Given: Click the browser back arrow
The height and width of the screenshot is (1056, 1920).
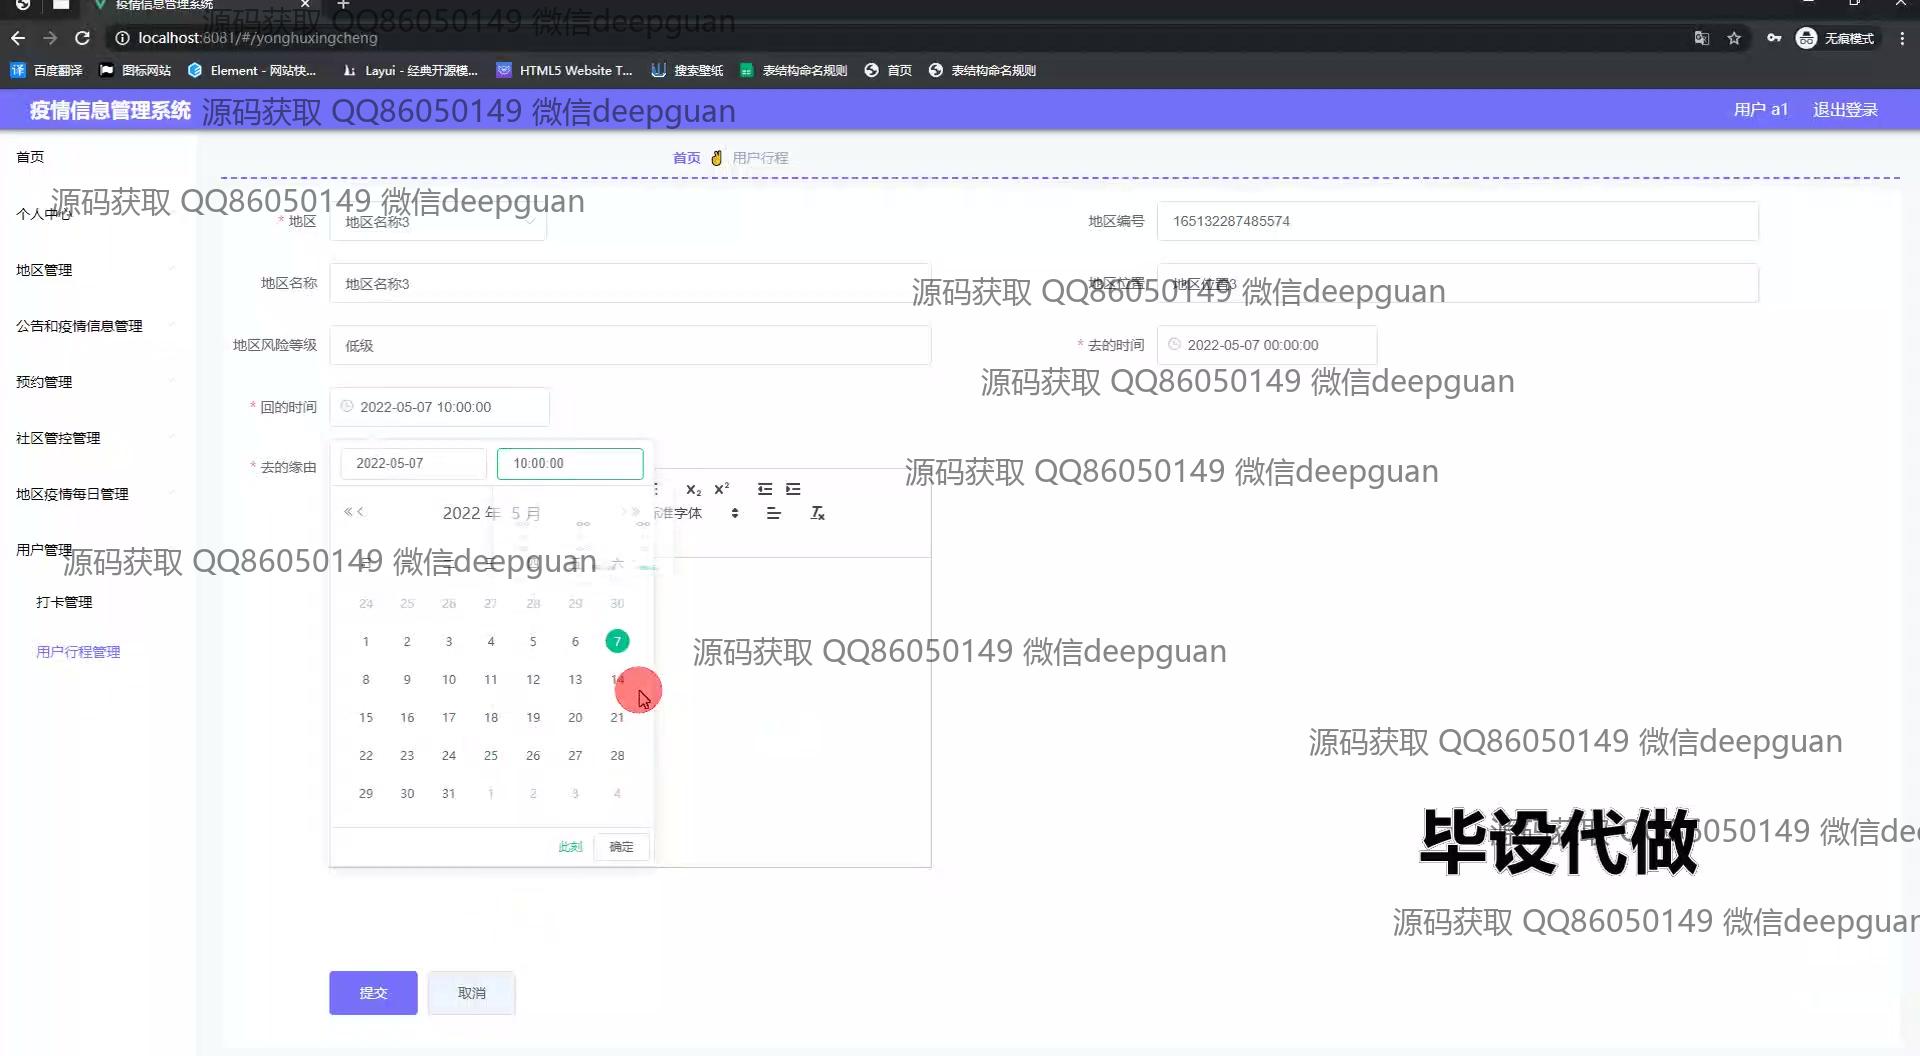Looking at the screenshot, I should [x=18, y=38].
